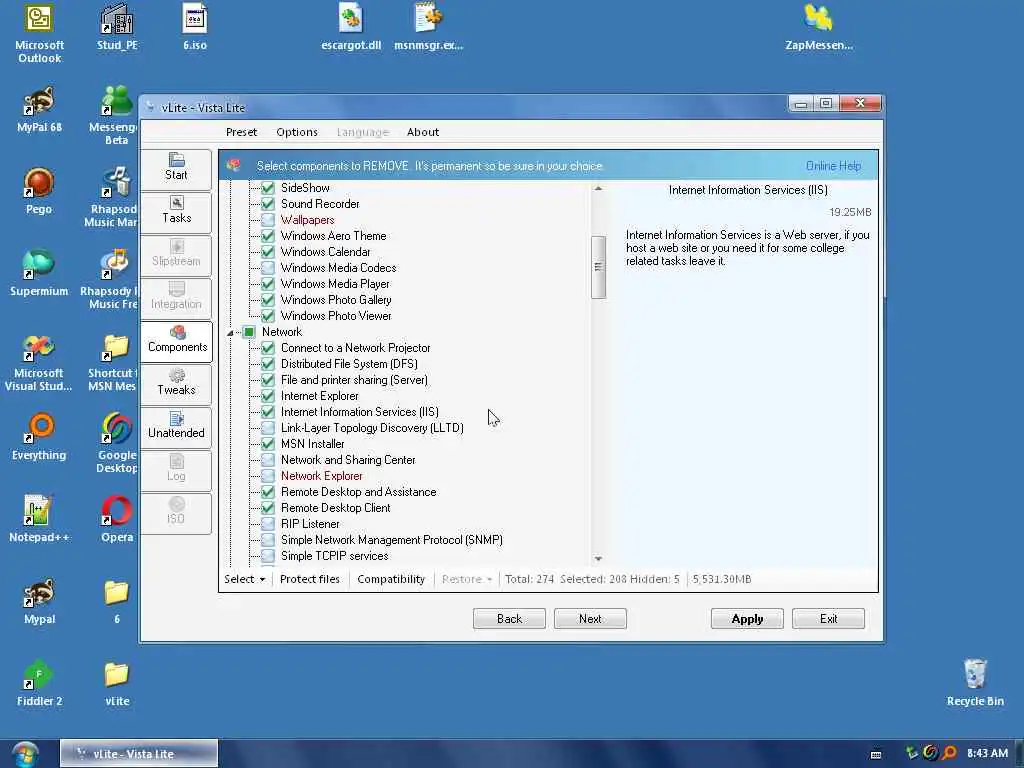Viewport: 1024px width, 768px height.
Task: Uncheck the MSN Installer checkbox
Action: point(268,444)
